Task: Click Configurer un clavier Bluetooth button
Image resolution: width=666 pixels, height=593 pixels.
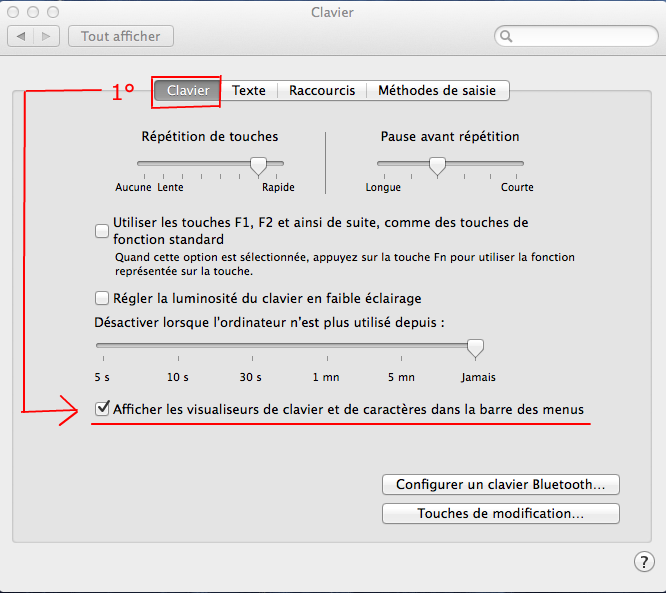Action: pos(501,485)
